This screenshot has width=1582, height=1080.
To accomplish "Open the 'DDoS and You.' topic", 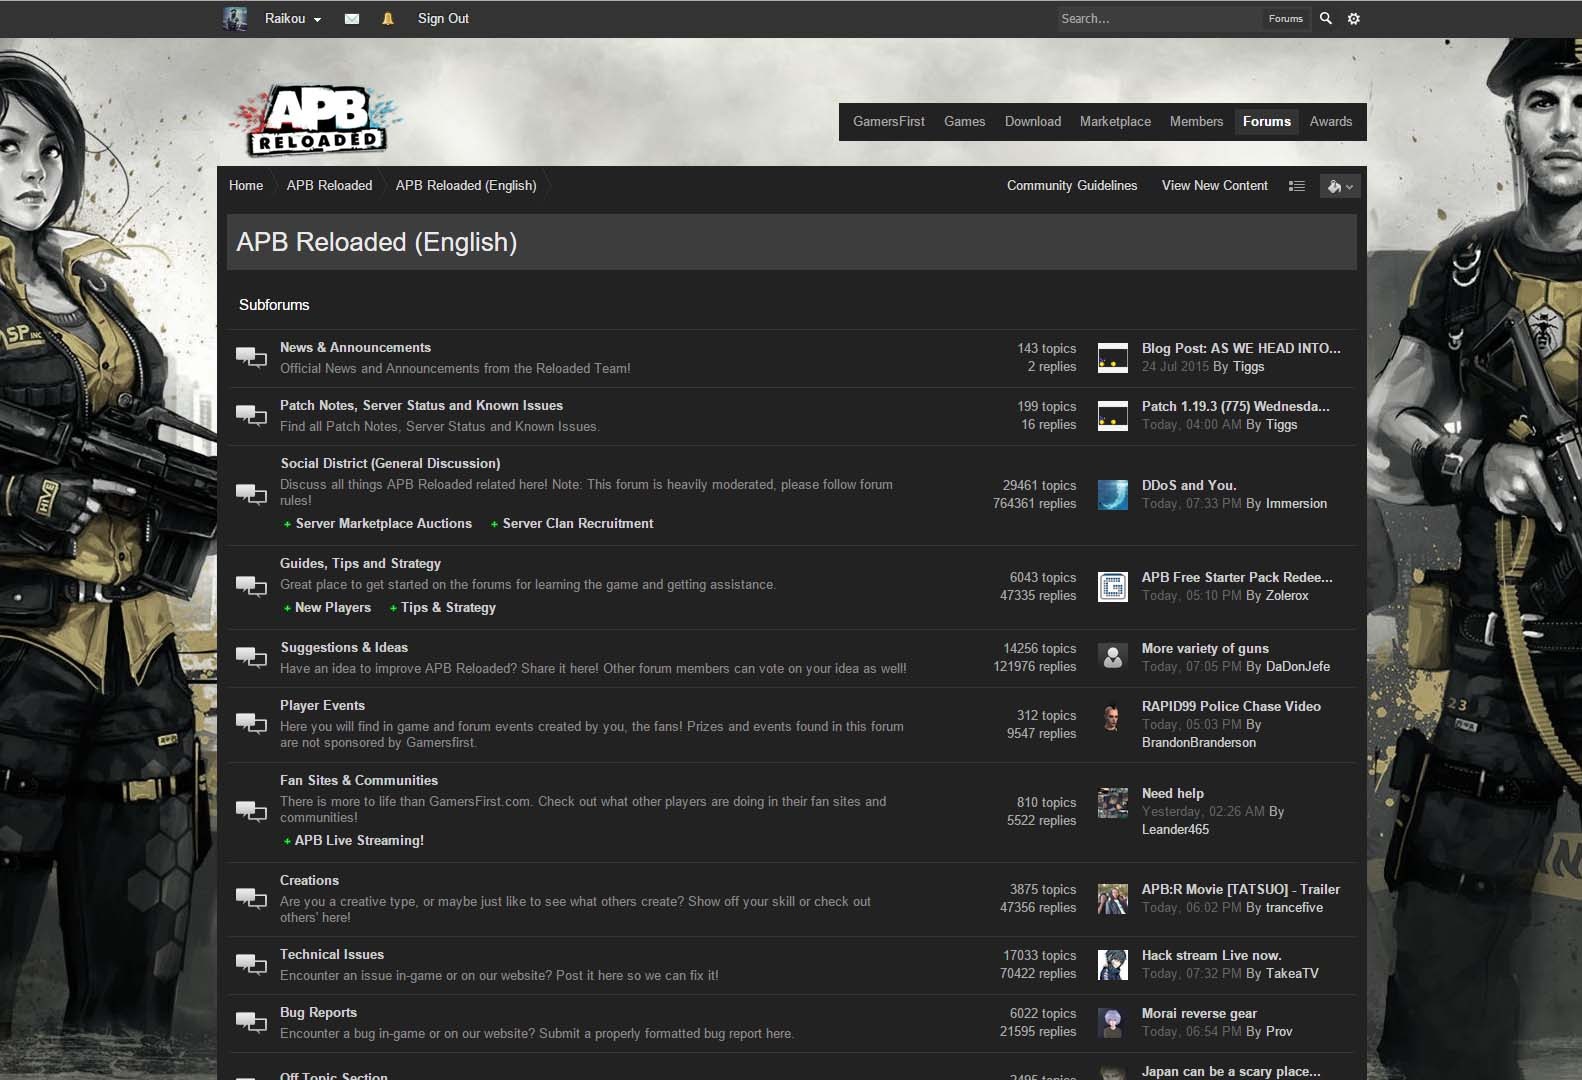I will (1189, 486).
